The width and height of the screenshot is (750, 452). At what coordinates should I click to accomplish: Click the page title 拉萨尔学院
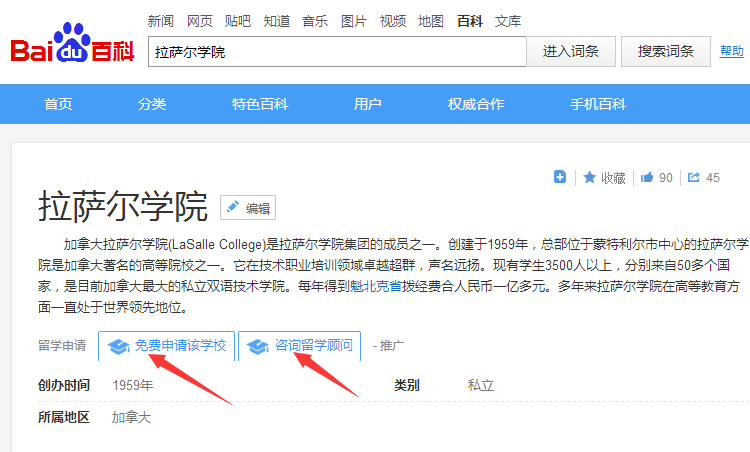(x=123, y=206)
